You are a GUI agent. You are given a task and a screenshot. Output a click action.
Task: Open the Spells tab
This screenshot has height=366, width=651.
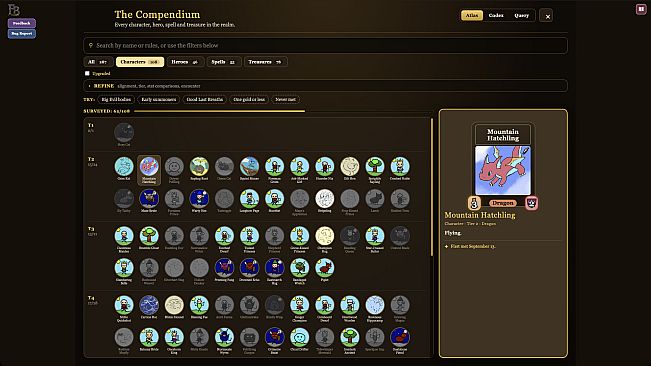point(224,62)
